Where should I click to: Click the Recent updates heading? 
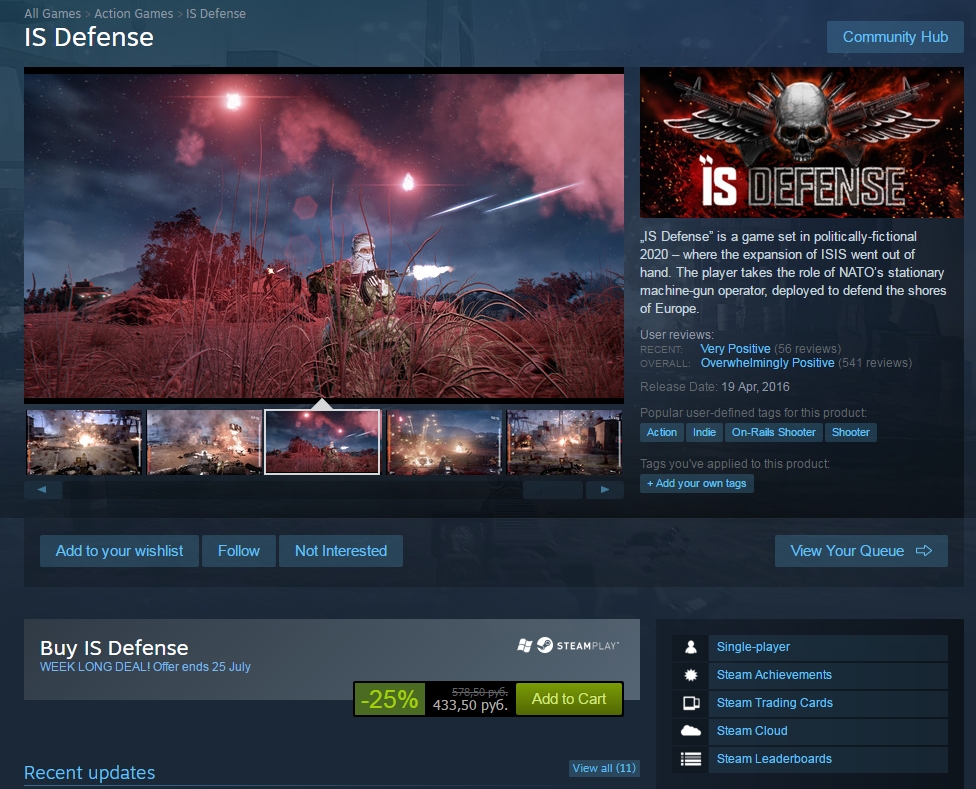pyautogui.click(x=90, y=772)
